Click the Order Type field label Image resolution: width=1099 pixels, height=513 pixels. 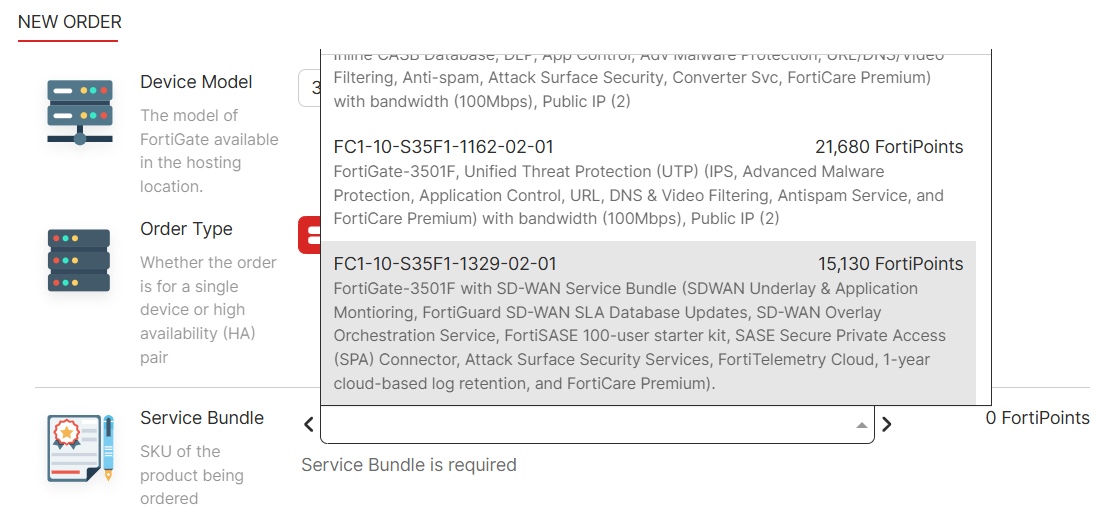(x=186, y=229)
